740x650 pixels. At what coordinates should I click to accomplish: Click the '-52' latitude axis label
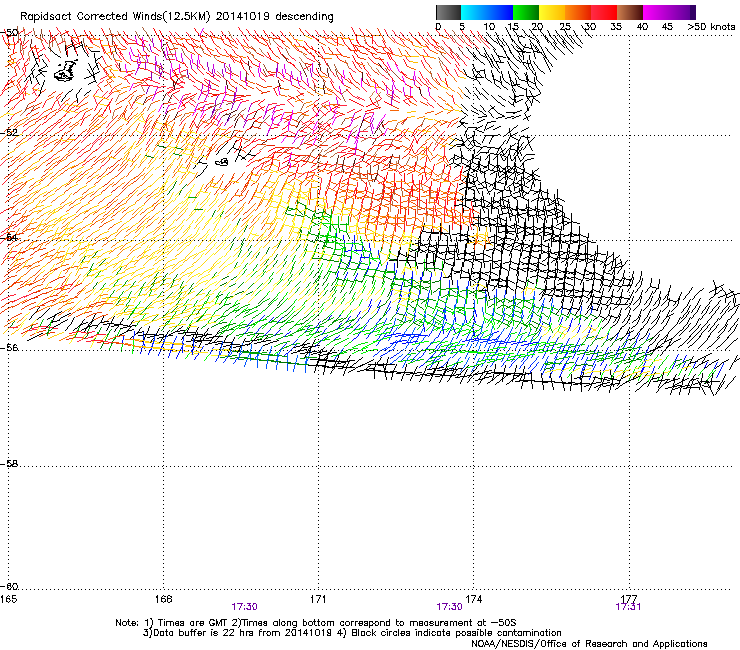click(9, 133)
